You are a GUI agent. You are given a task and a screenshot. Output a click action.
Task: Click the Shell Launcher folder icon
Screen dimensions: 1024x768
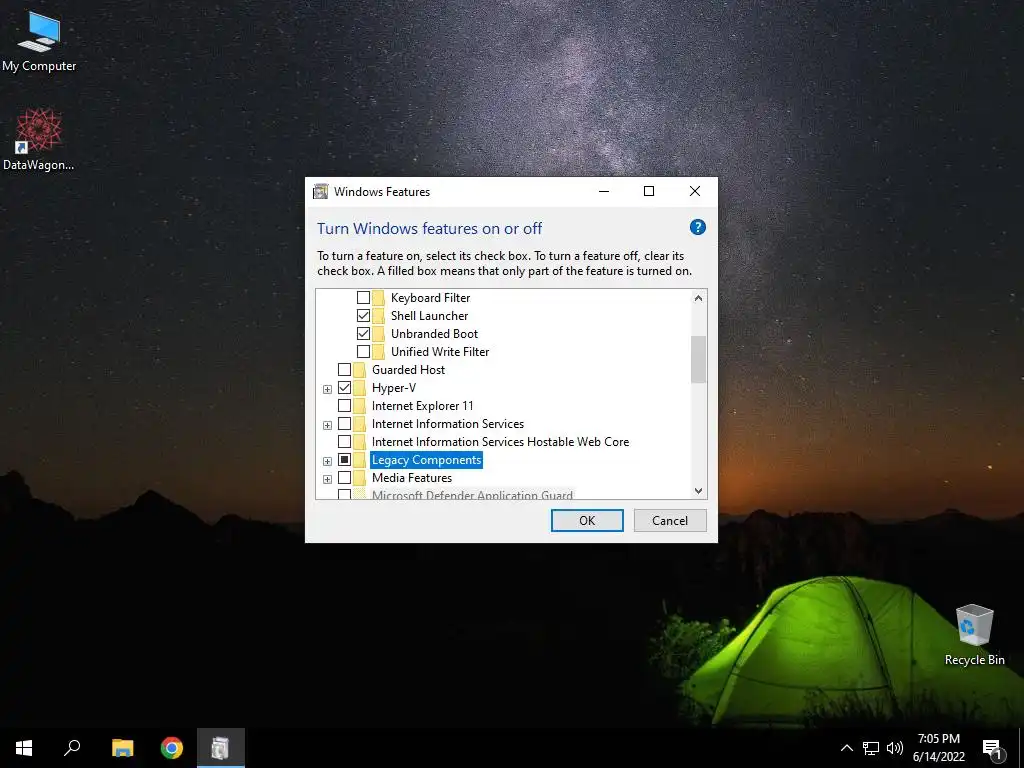(379, 316)
